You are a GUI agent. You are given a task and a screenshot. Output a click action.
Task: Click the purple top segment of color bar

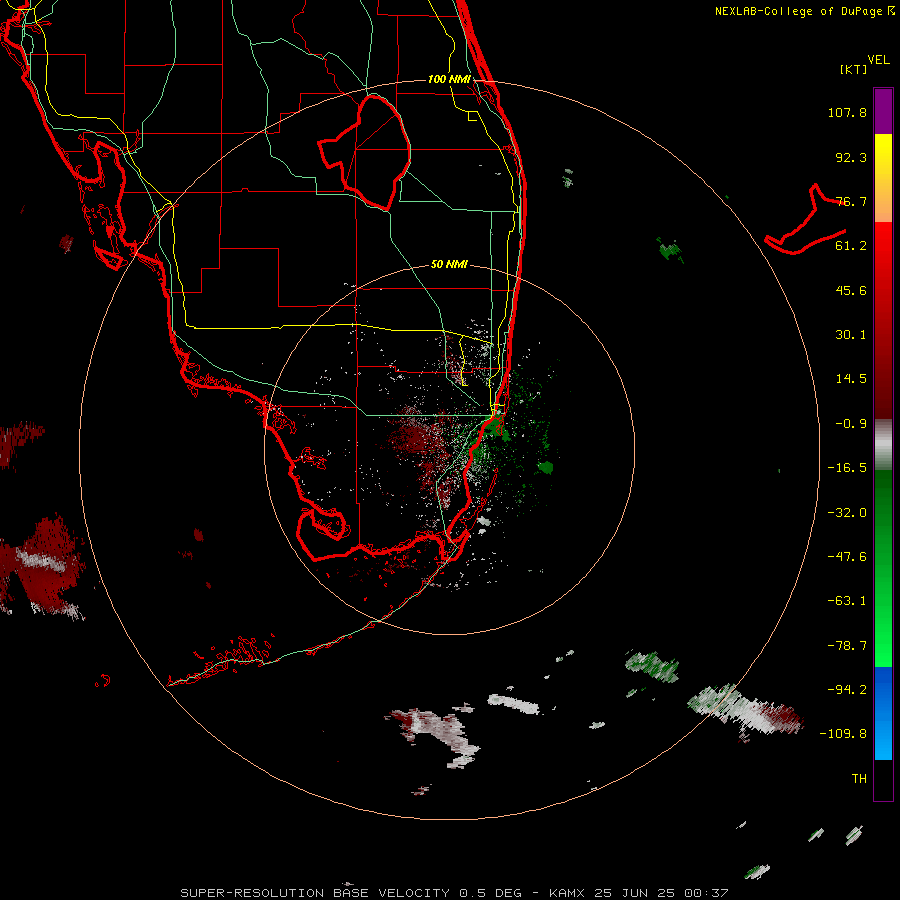(883, 112)
